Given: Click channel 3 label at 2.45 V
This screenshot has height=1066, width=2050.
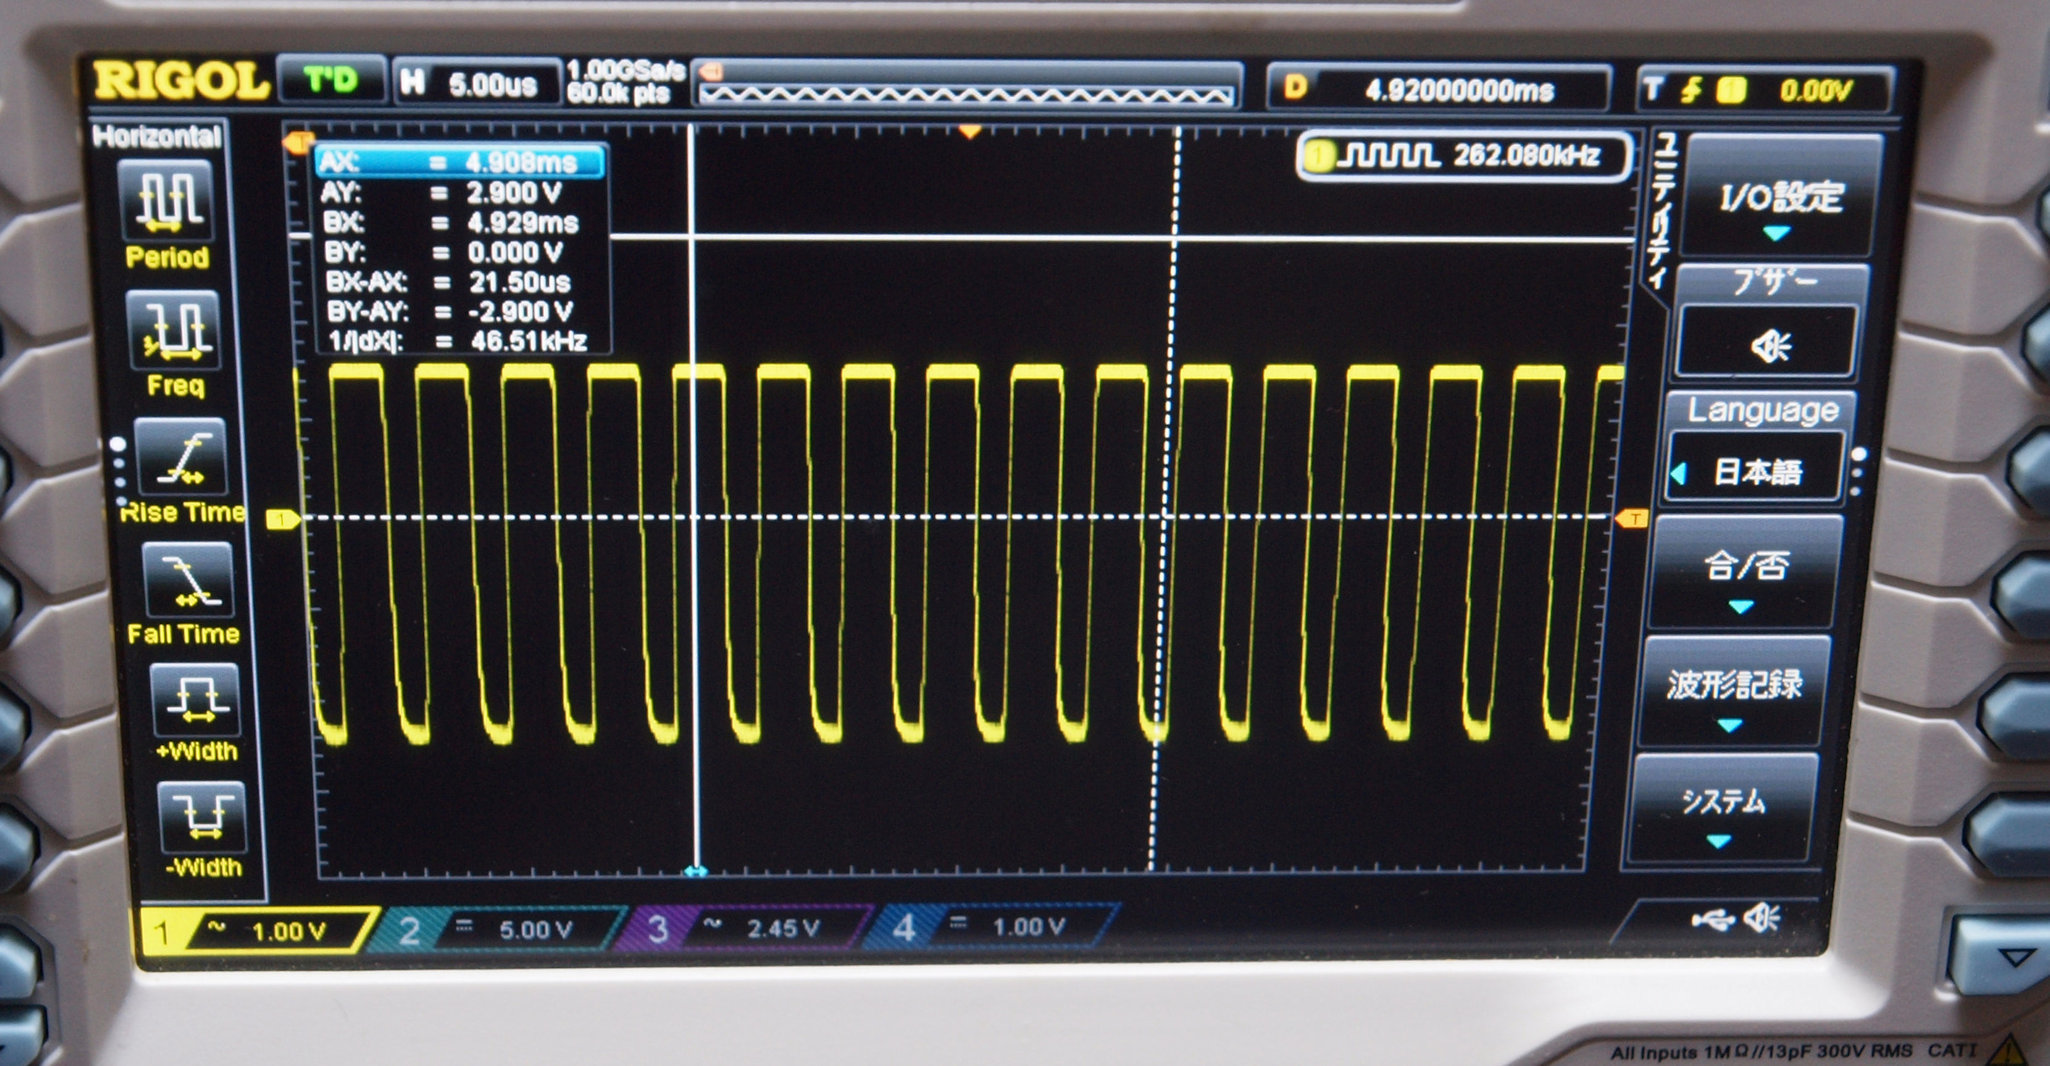Looking at the screenshot, I should [752, 928].
